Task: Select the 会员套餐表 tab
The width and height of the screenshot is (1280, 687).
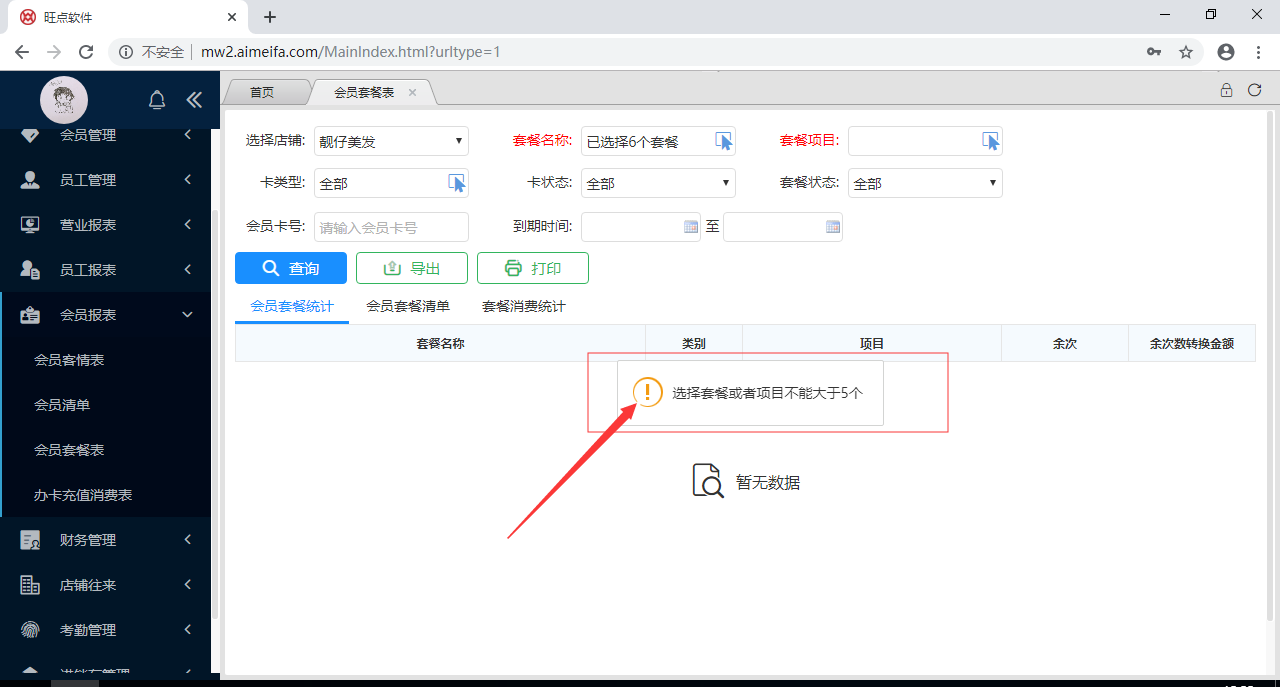Action: pos(364,92)
